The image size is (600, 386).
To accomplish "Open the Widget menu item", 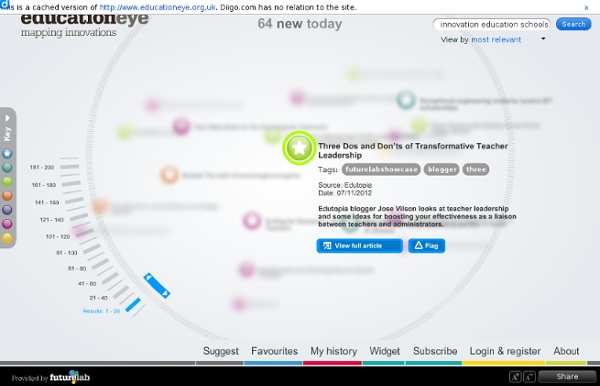I will (x=385, y=351).
